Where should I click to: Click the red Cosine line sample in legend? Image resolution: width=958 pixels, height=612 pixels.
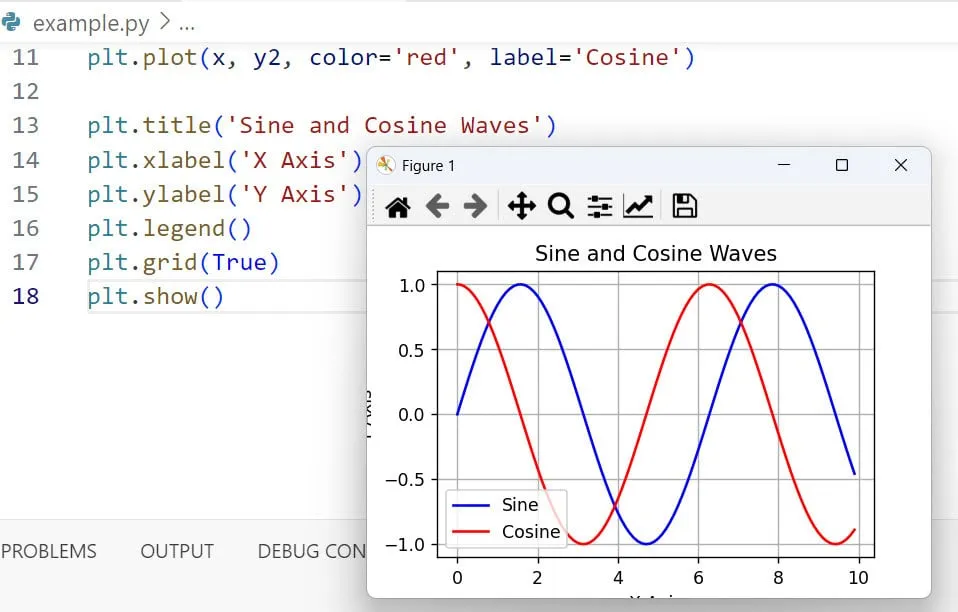click(x=471, y=532)
